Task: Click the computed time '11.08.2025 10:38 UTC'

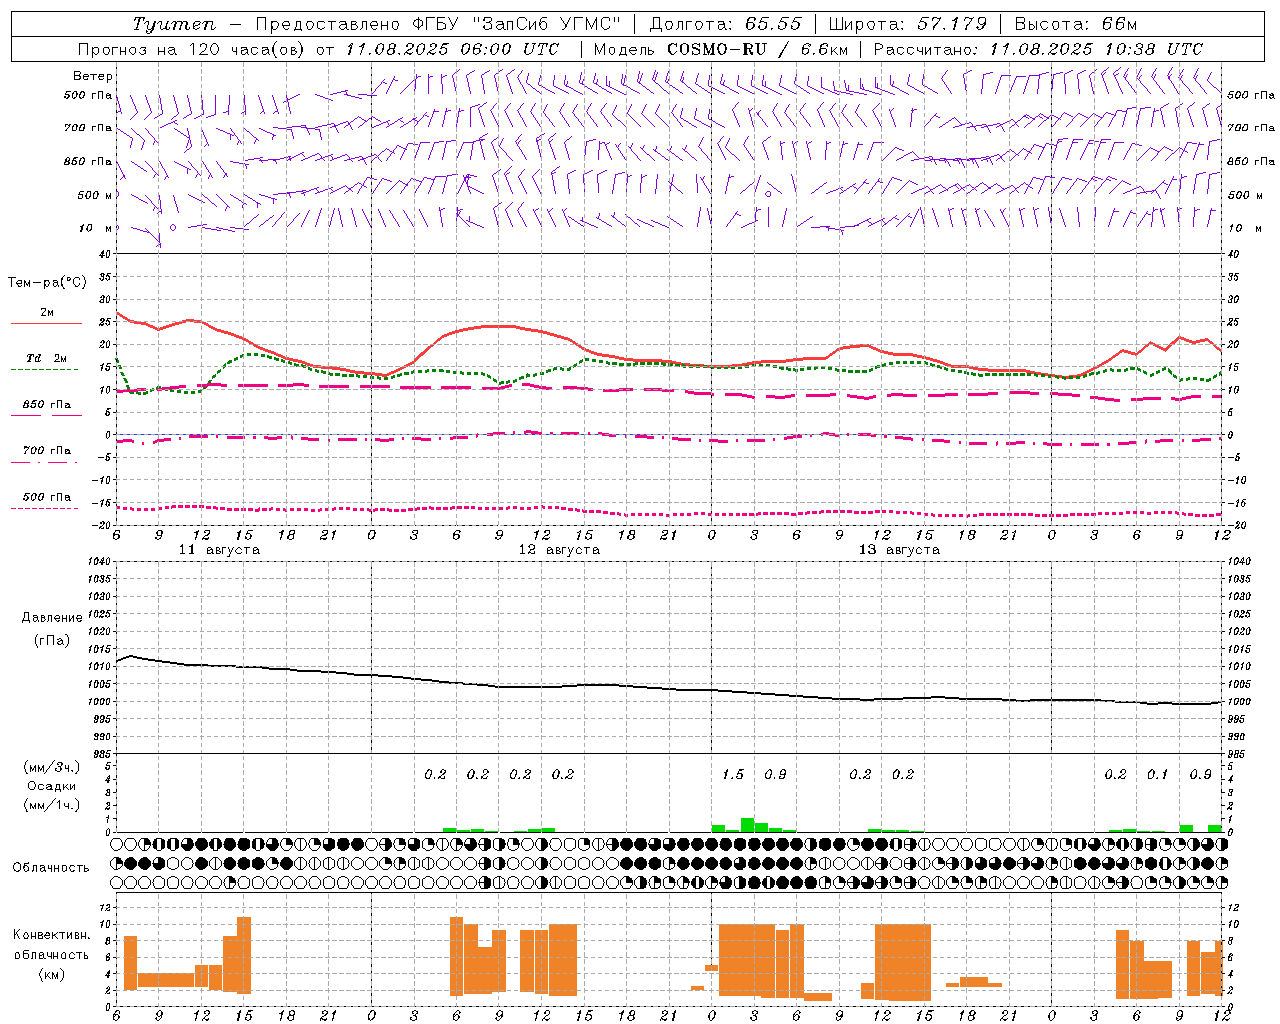Action: tap(1096, 49)
